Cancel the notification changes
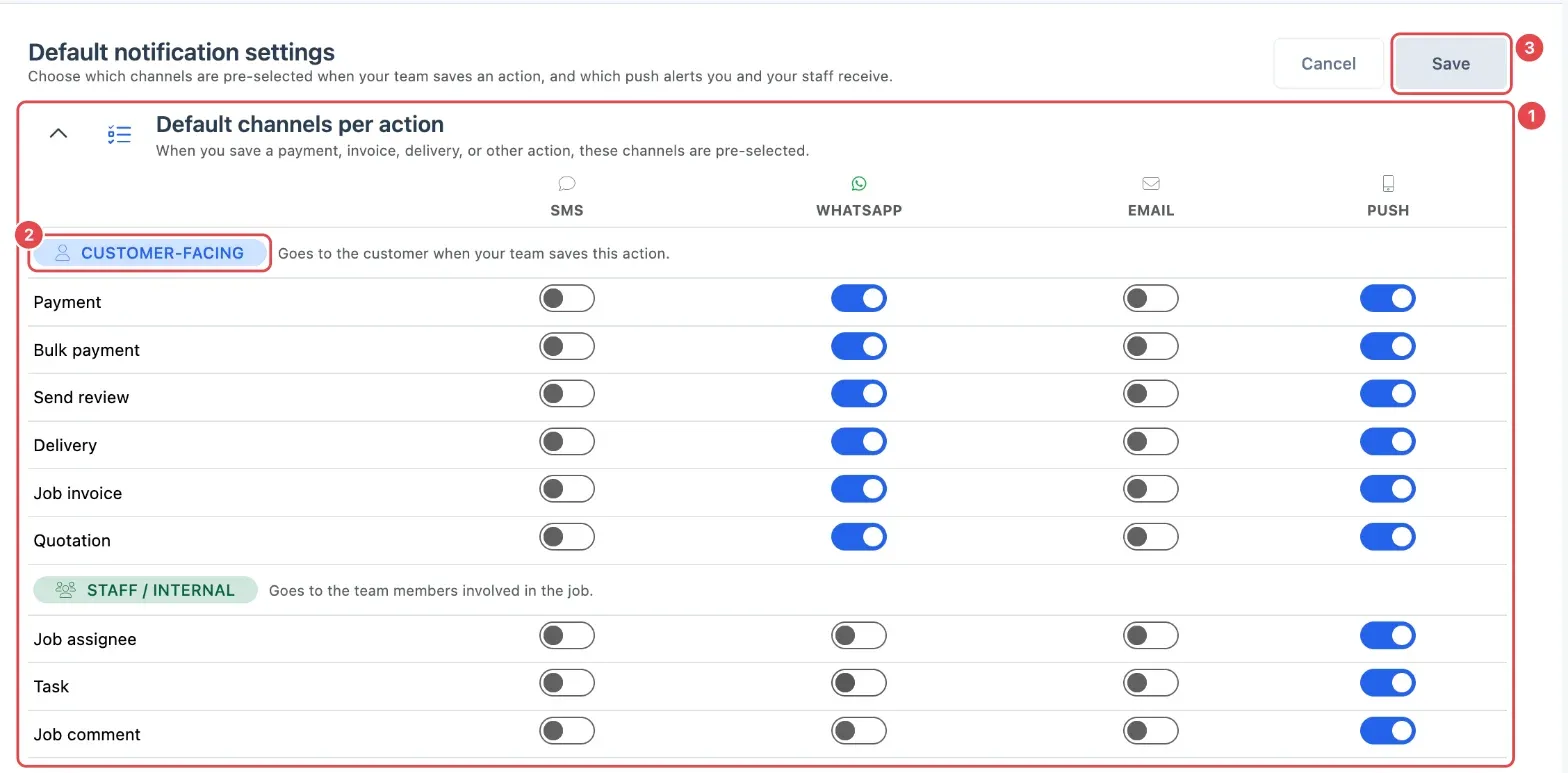The image size is (1568, 773). click(1328, 64)
